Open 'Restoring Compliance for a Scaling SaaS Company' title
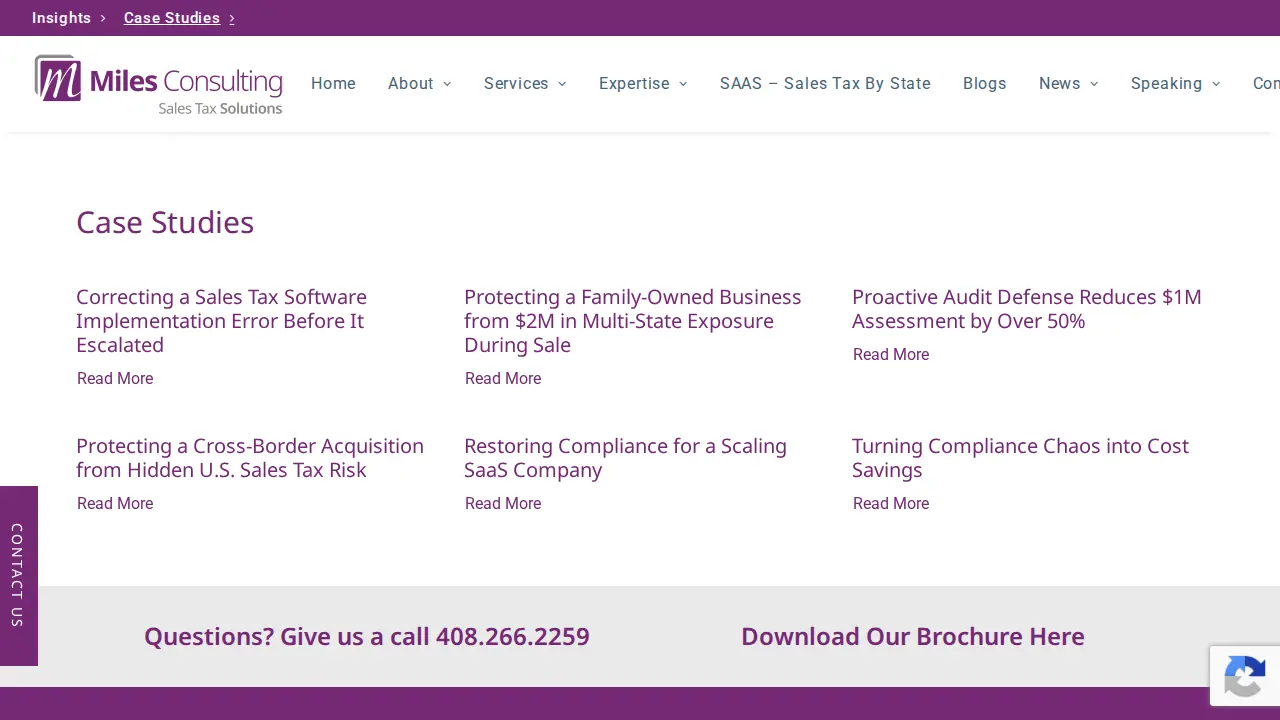The width and height of the screenshot is (1280, 720). coord(625,458)
